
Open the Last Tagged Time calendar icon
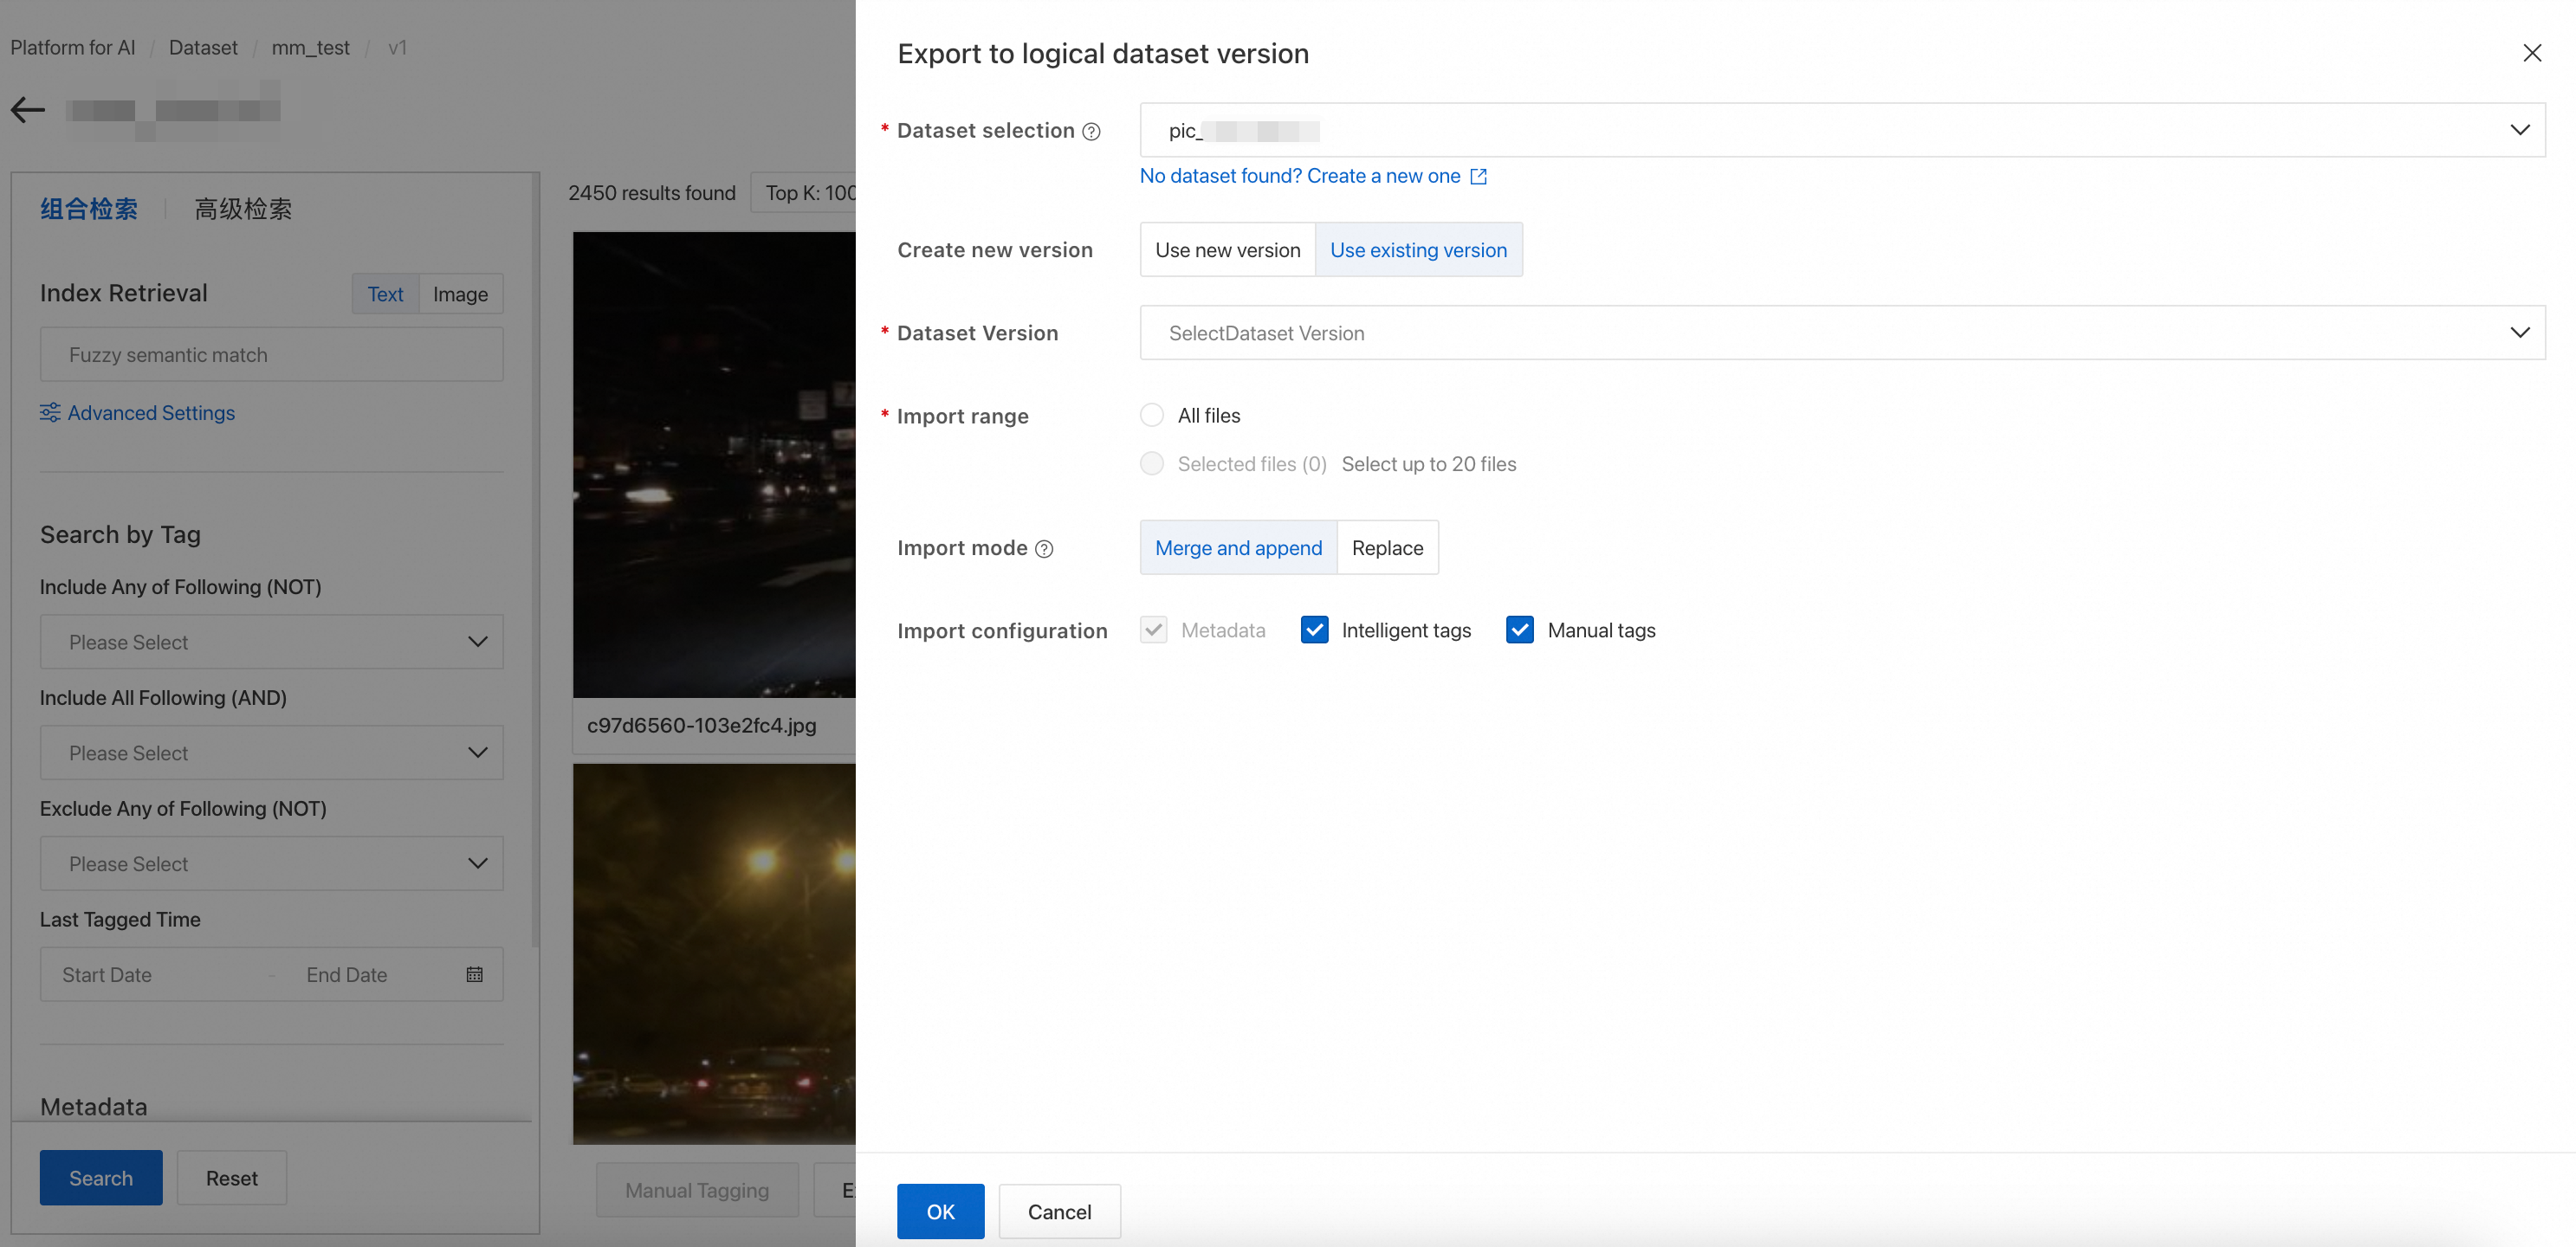475,974
